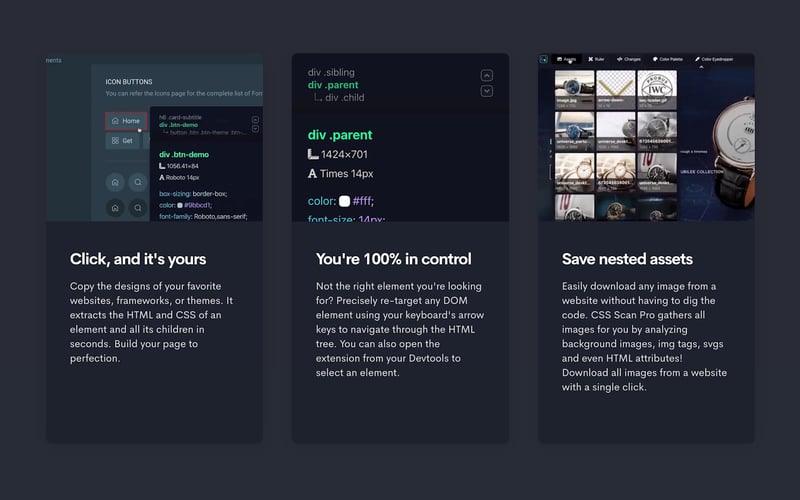Select the universe_parto blue watch thumbnail
The image size is (800, 500).
pos(574,131)
